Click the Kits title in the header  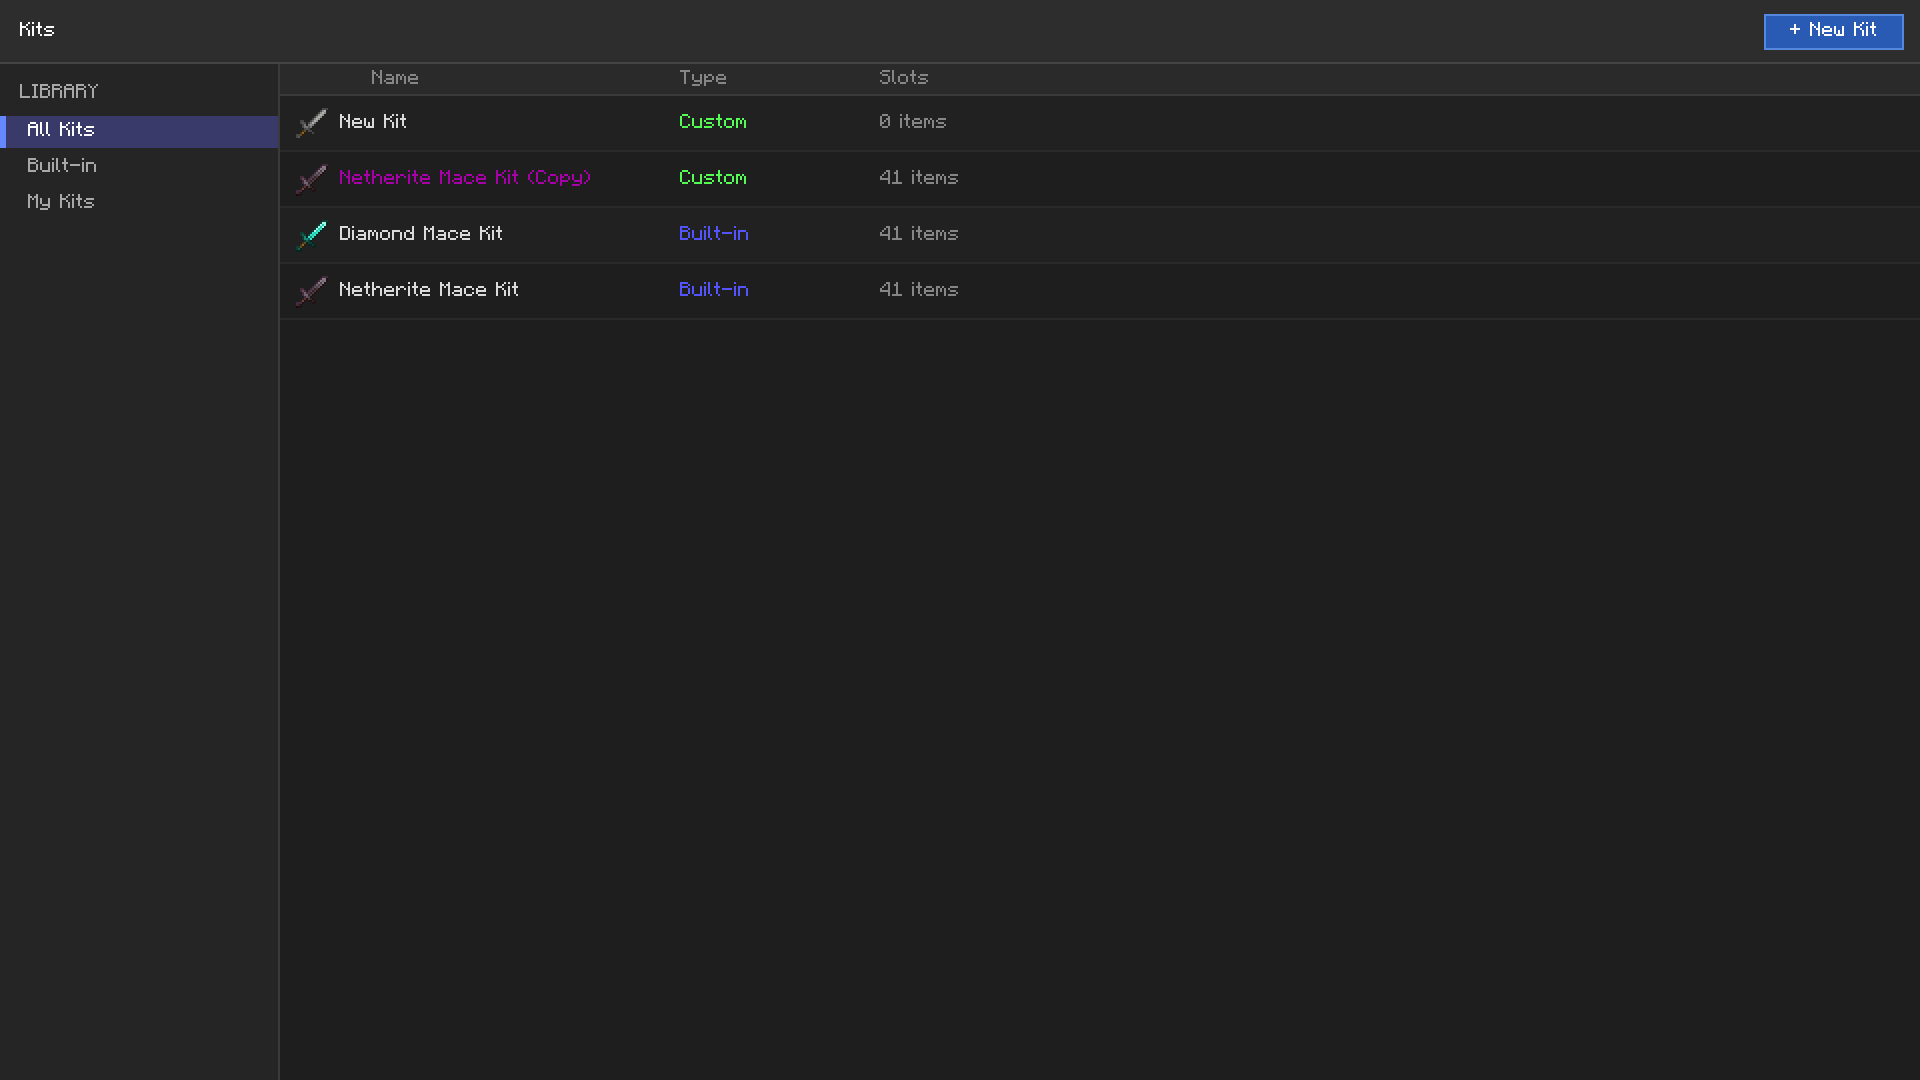pyautogui.click(x=37, y=30)
